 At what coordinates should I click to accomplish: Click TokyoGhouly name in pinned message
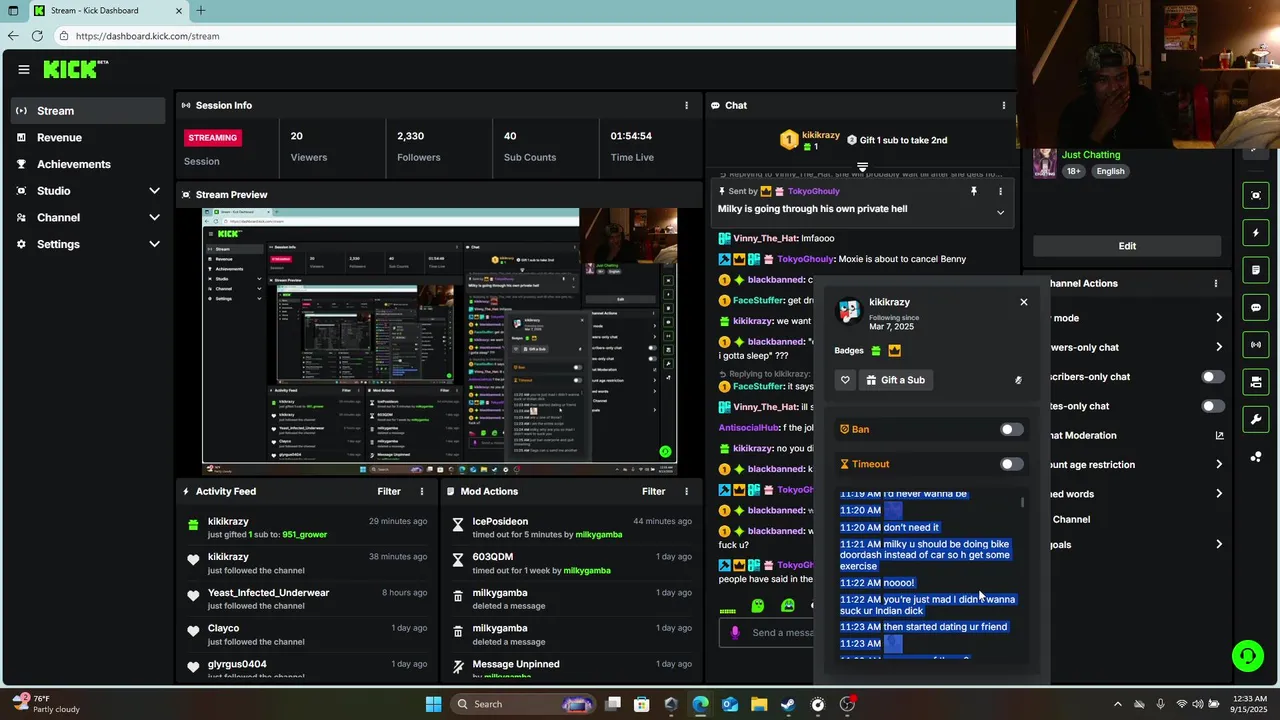tap(814, 191)
